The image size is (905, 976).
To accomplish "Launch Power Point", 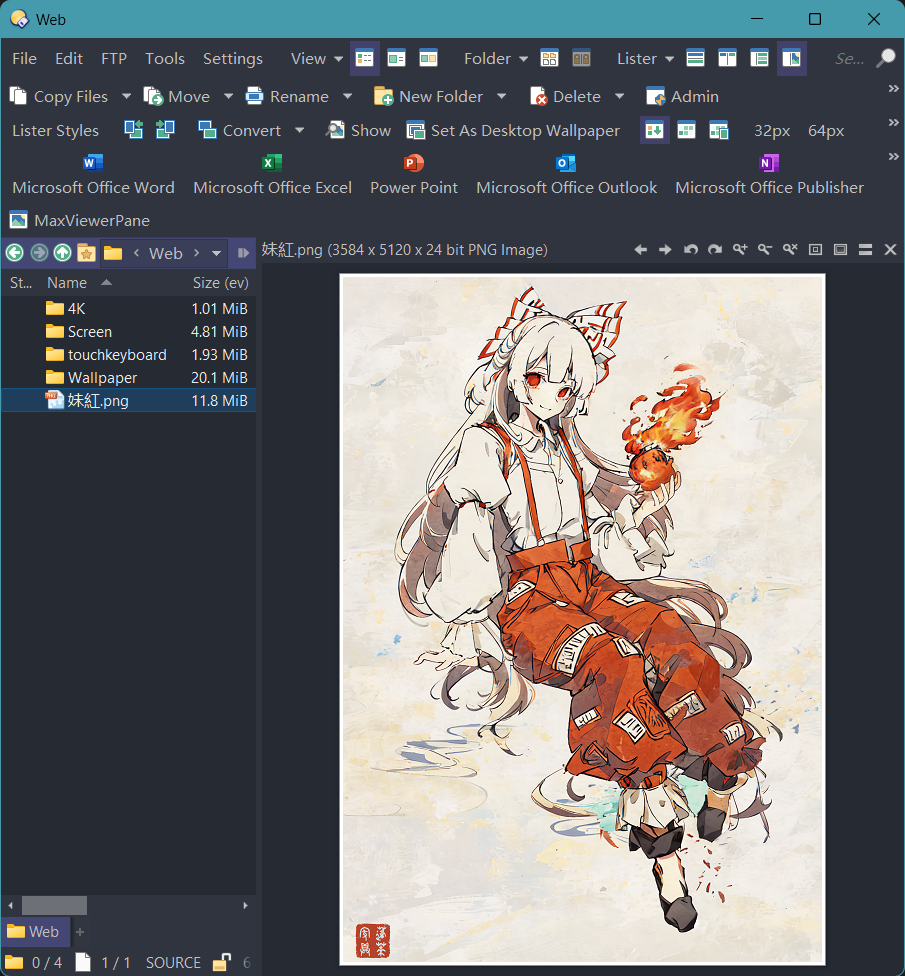I will 414,175.
